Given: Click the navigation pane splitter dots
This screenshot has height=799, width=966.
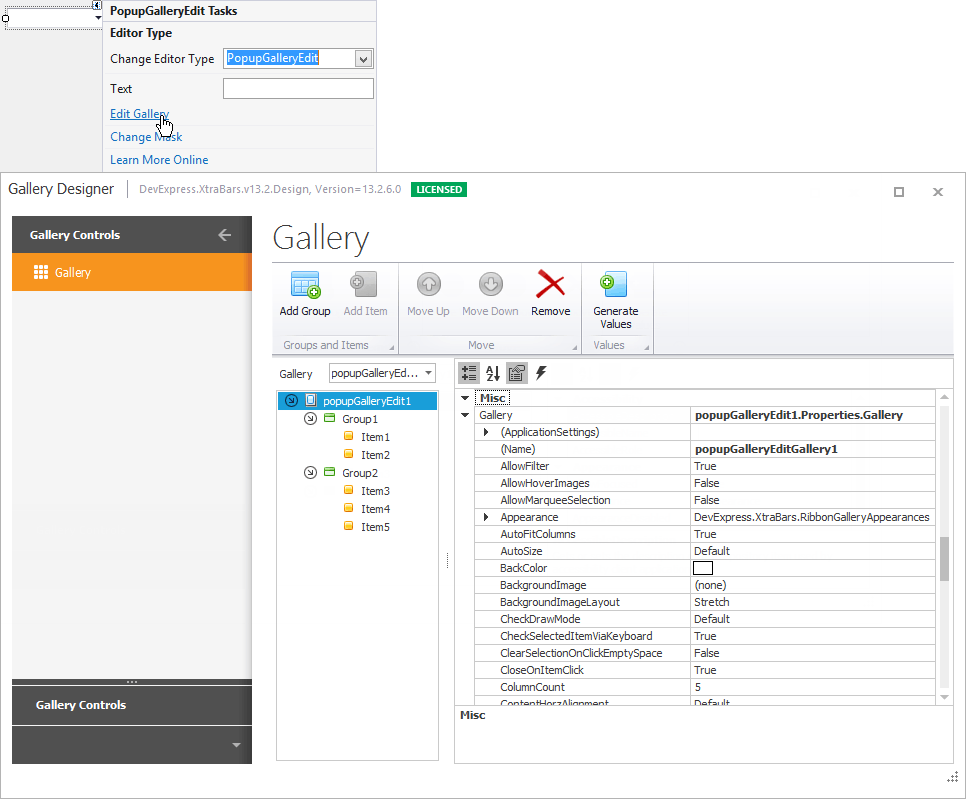Looking at the screenshot, I should pos(132,682).
